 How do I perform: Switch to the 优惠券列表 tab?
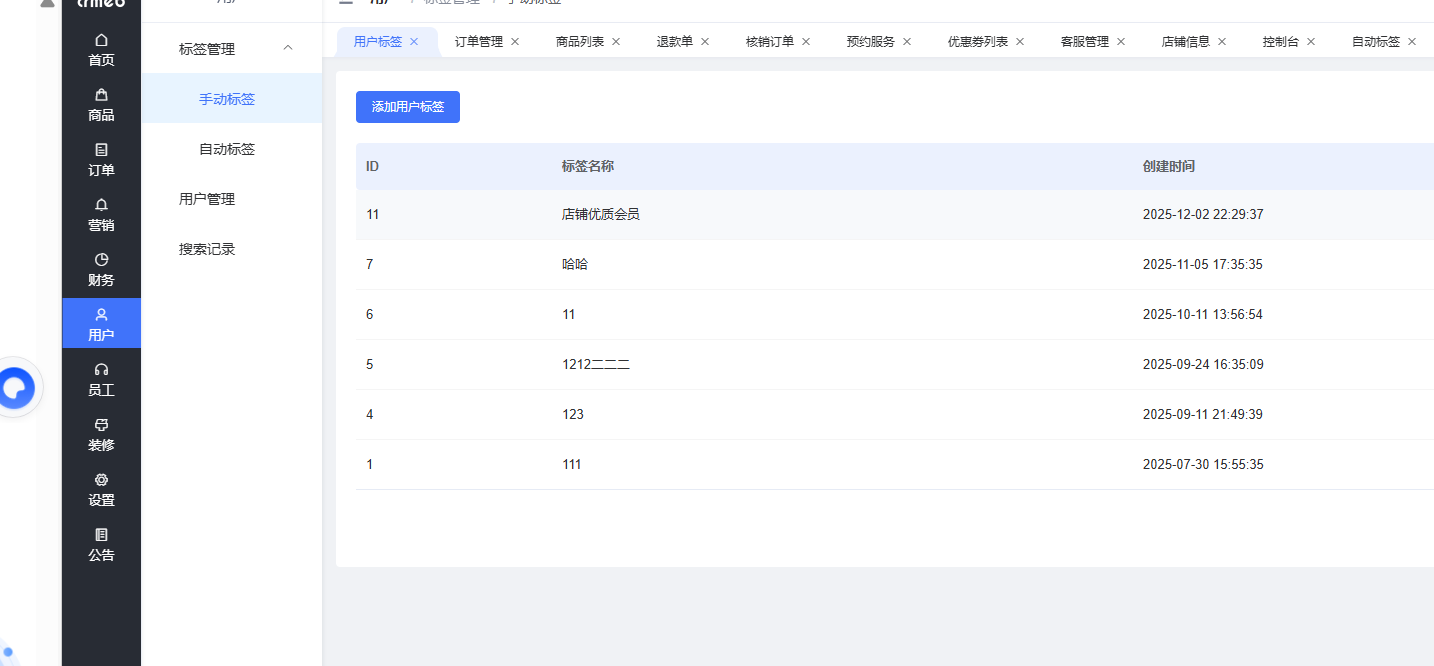coord(977,42)
